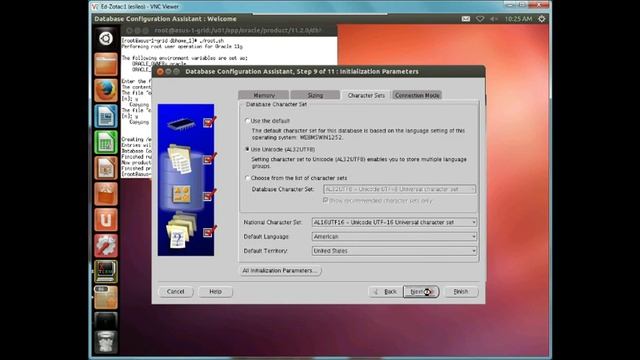
Task: Click the third checkmark step icon beside shapes
Action: (209, 195)
